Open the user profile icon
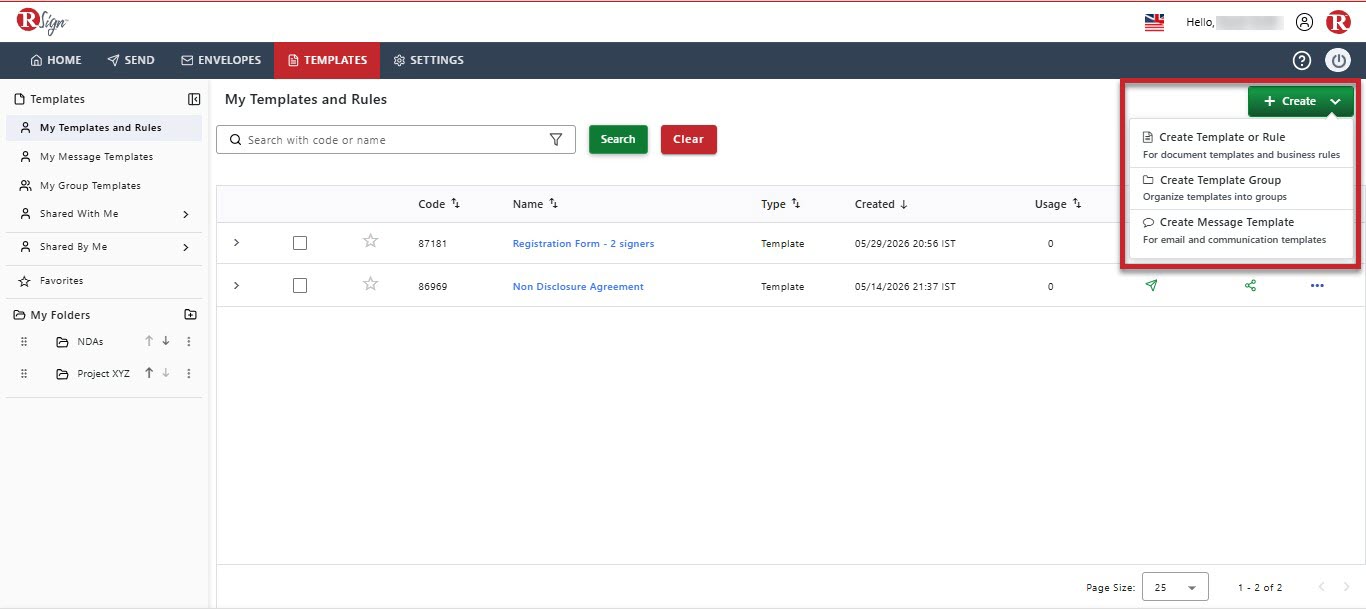This screenshot has height=610, width=1366. point(1304,22)
